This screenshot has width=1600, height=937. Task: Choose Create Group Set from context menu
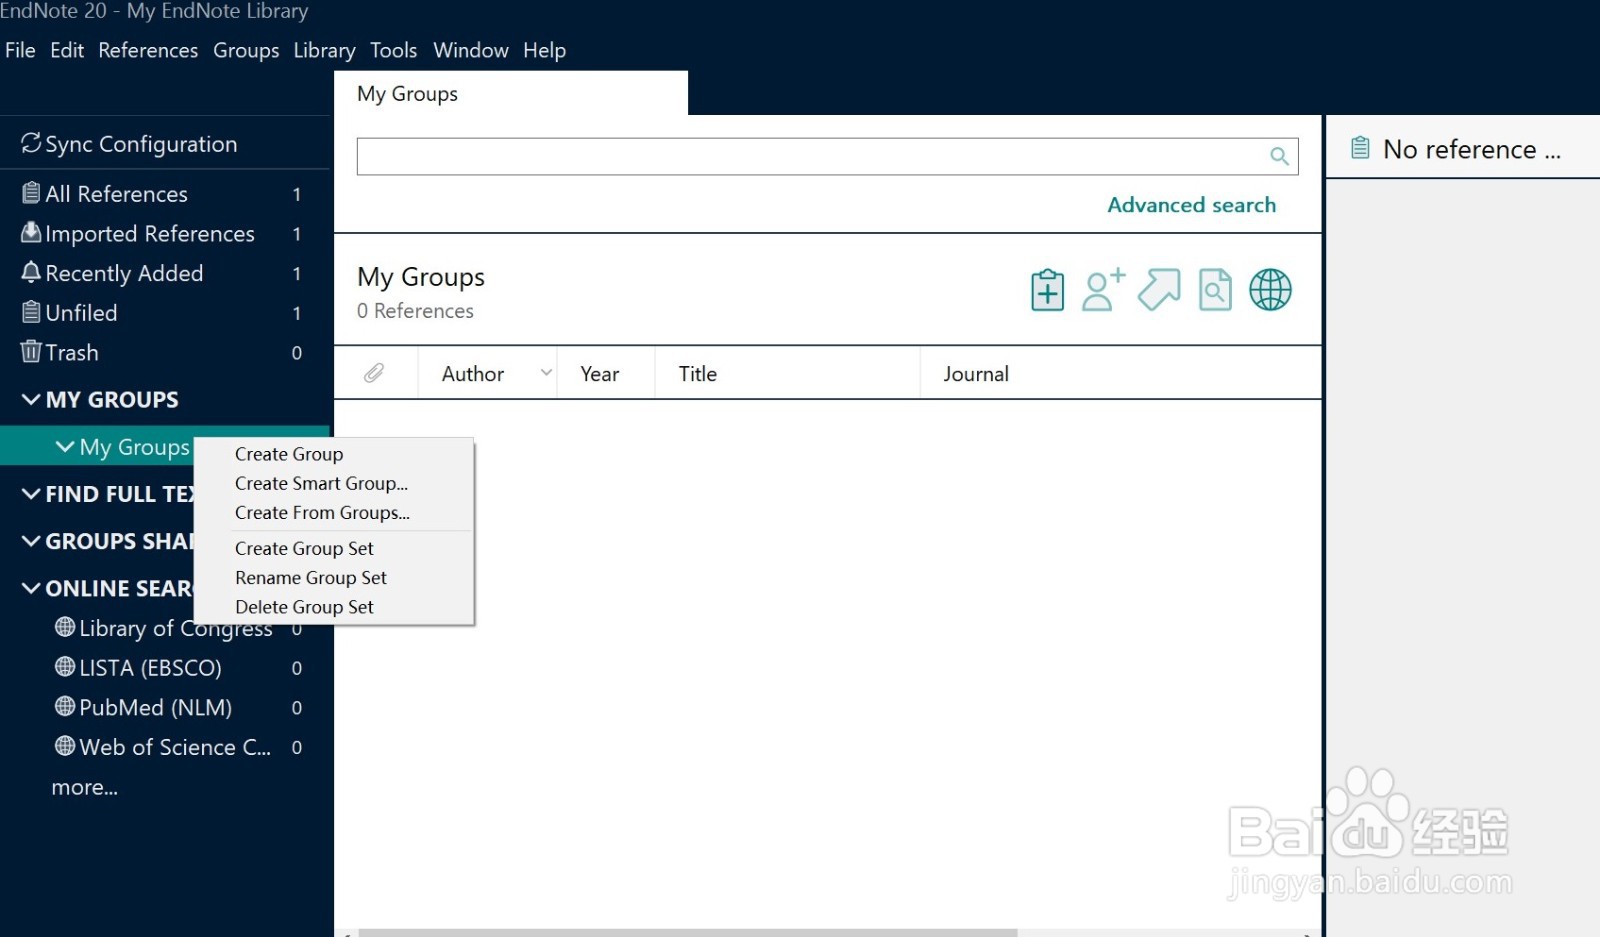click(x=333, y=548)
